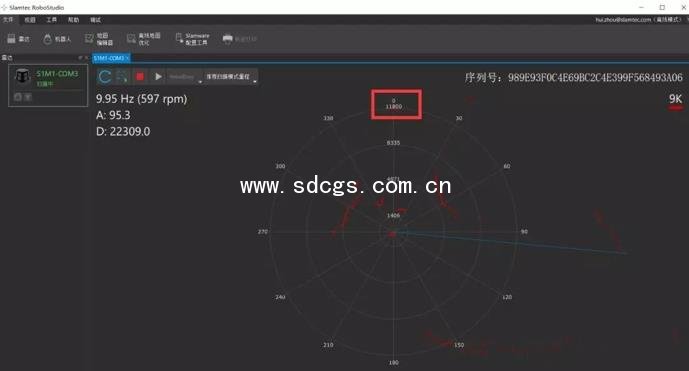Click the 300 degree label

[x=280, y=166]
